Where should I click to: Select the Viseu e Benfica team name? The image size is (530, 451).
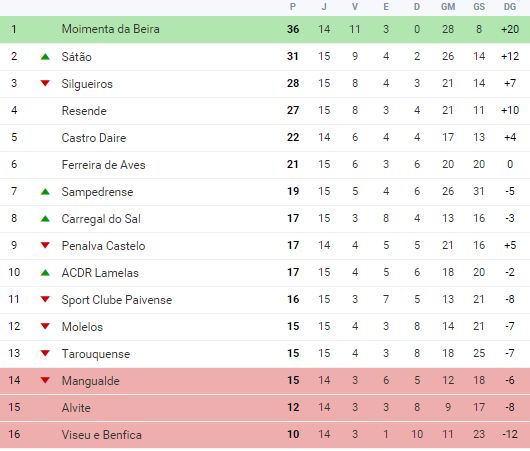102,434
